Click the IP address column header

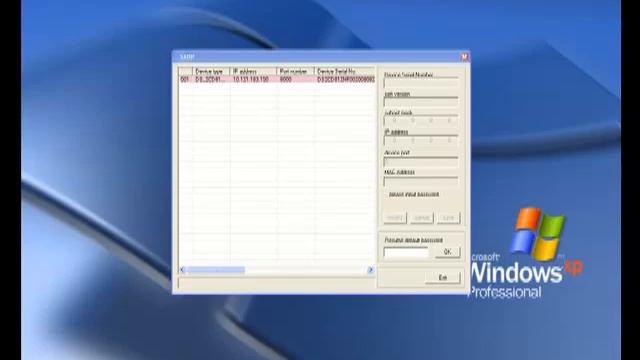(x=253, y=71)
